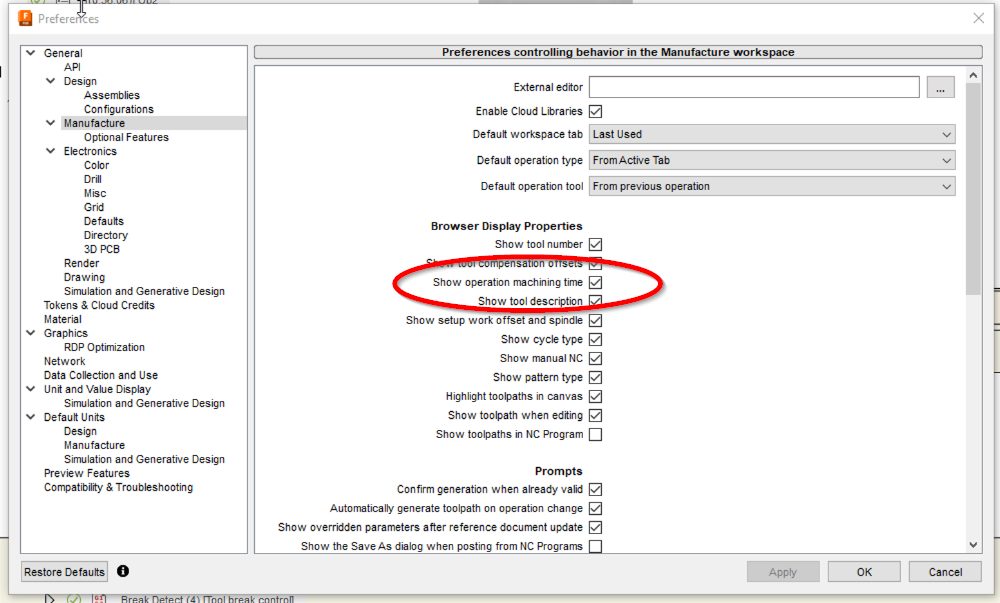
Task: Toggle Show operation machining time checkbox
Action: pyautogui.click(x=596, y=282)
